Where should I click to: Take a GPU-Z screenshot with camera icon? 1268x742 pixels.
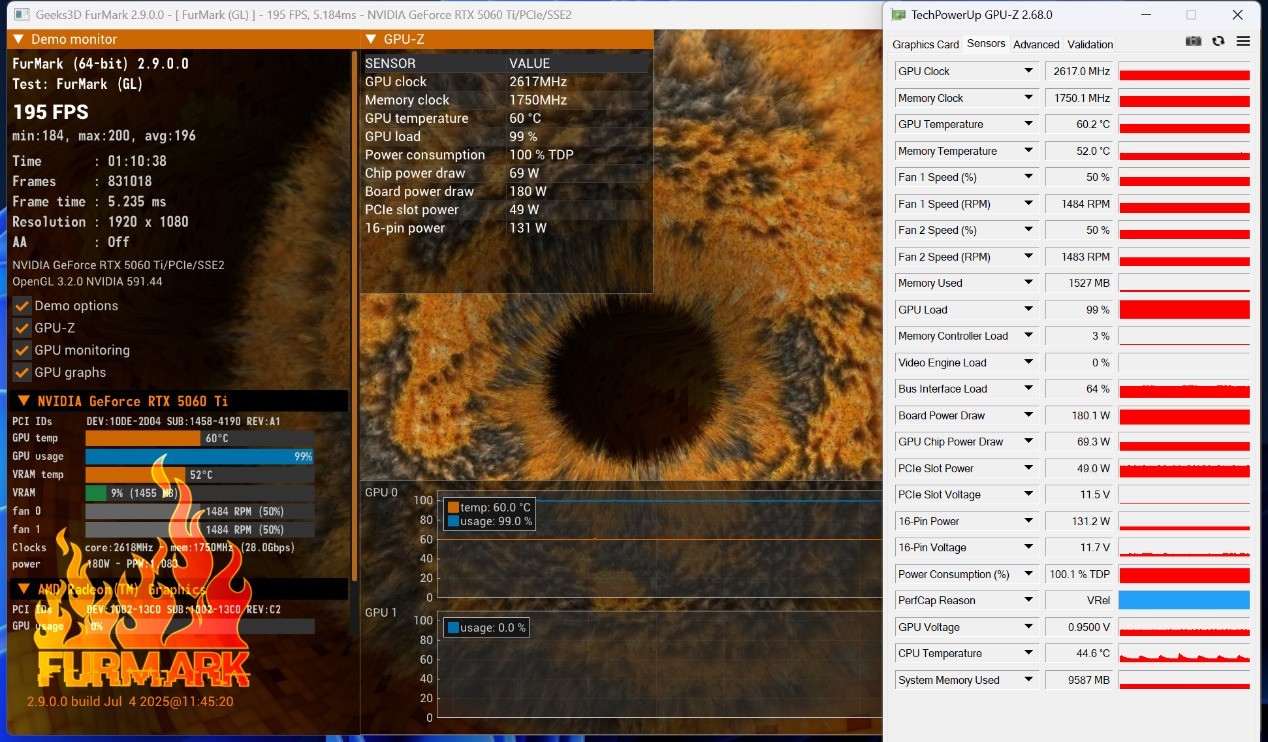1193,42
